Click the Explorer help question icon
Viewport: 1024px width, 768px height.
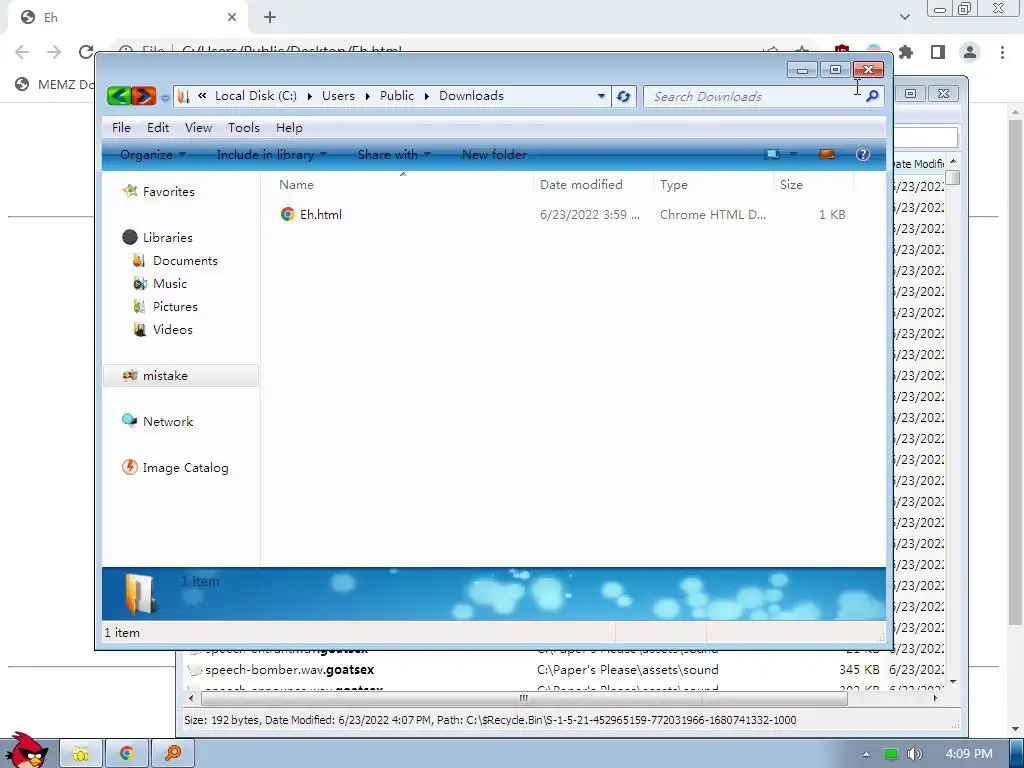point(863,155)
